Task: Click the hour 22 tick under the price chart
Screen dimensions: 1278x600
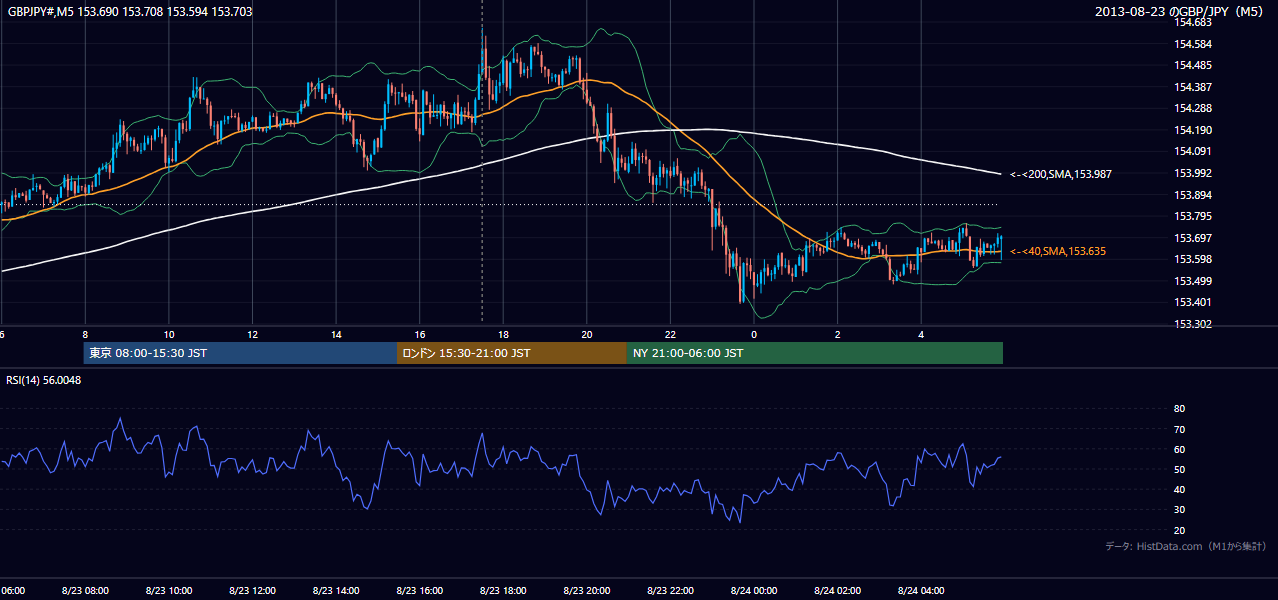Action: tap(670, 334)
